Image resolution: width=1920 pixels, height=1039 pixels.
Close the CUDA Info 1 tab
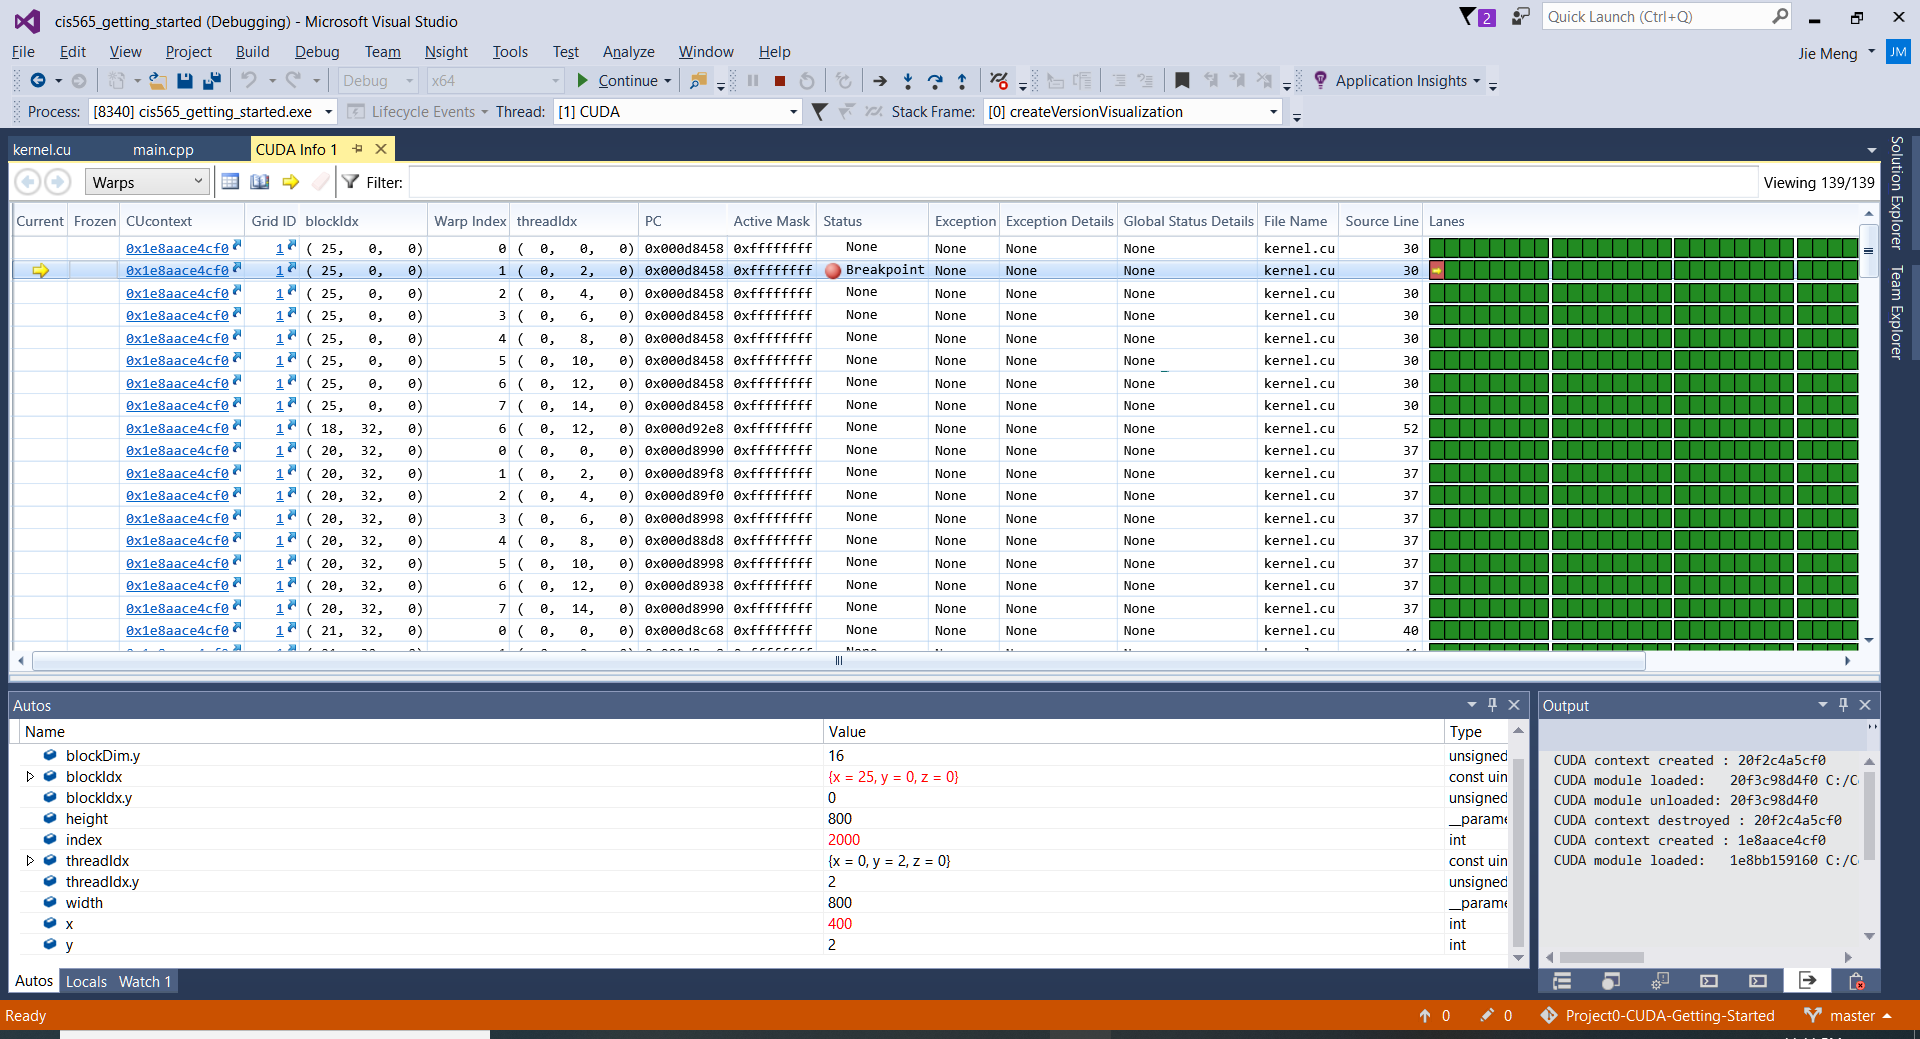point(381,149)
